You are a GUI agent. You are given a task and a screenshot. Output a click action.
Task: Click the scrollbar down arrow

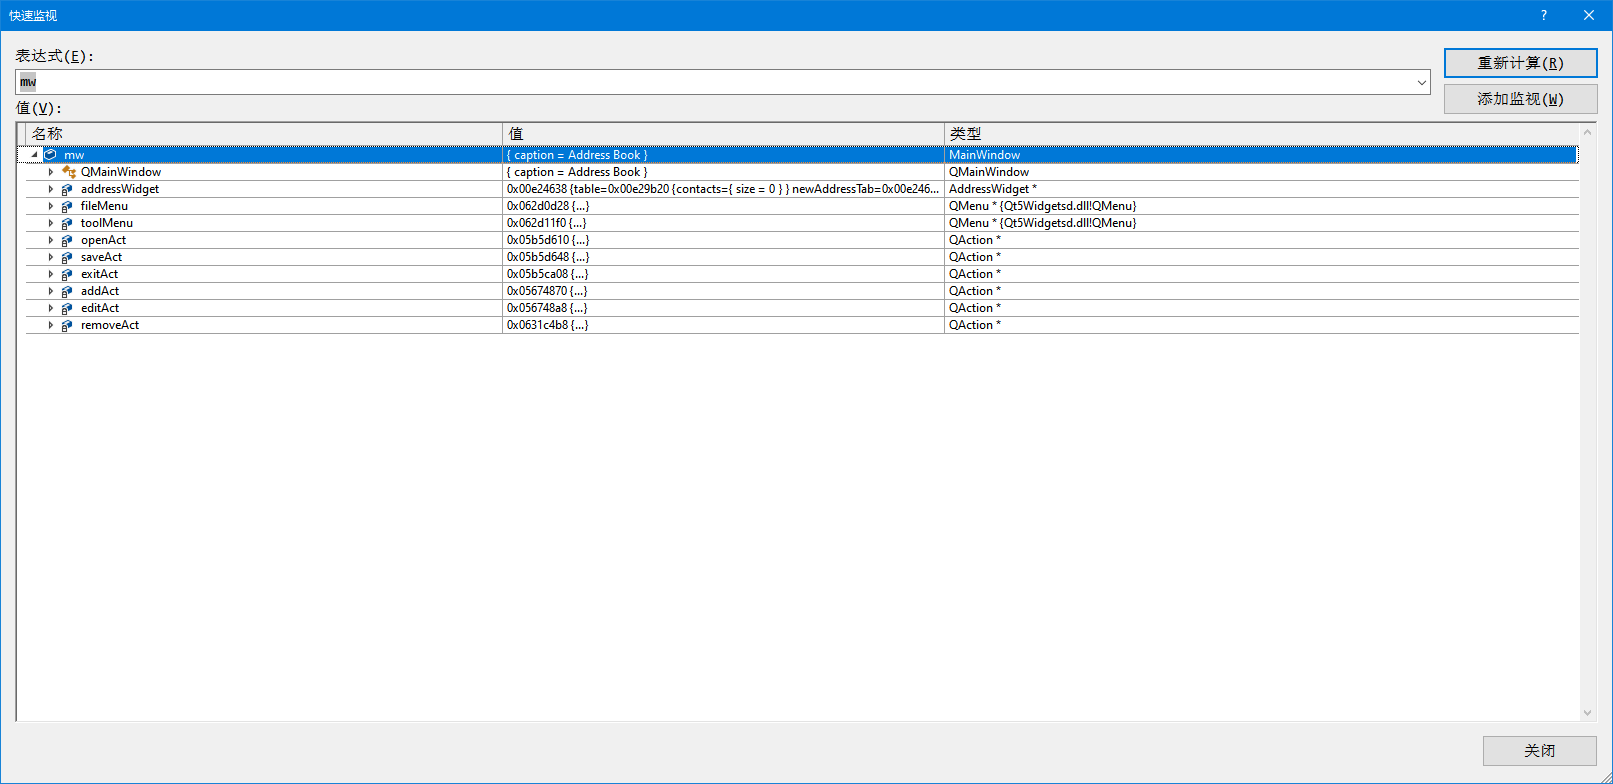pyautogui.click(x=1587, y=713)
